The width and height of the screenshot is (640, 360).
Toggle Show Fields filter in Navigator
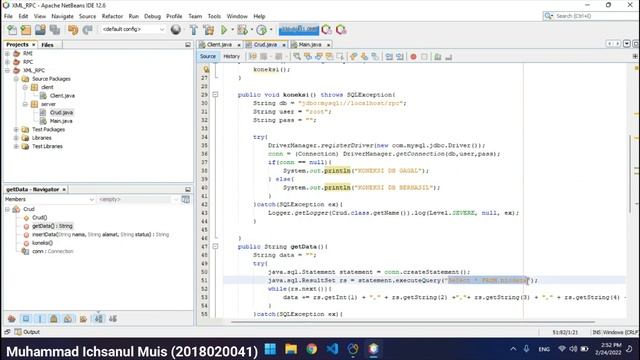(x=26, y=319)
